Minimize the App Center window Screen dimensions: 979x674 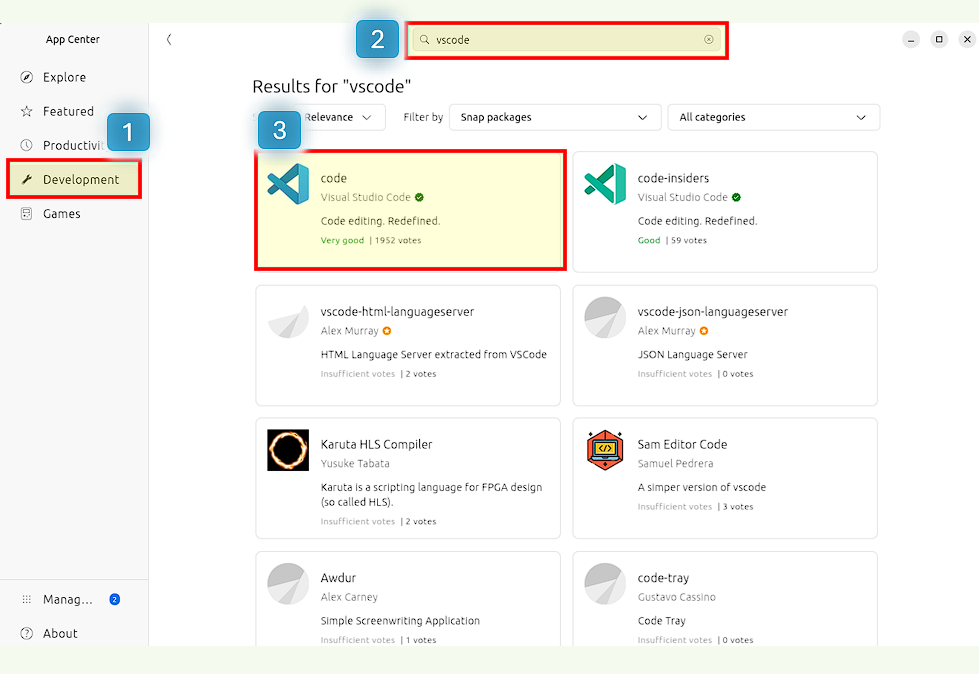coord(911,39)
